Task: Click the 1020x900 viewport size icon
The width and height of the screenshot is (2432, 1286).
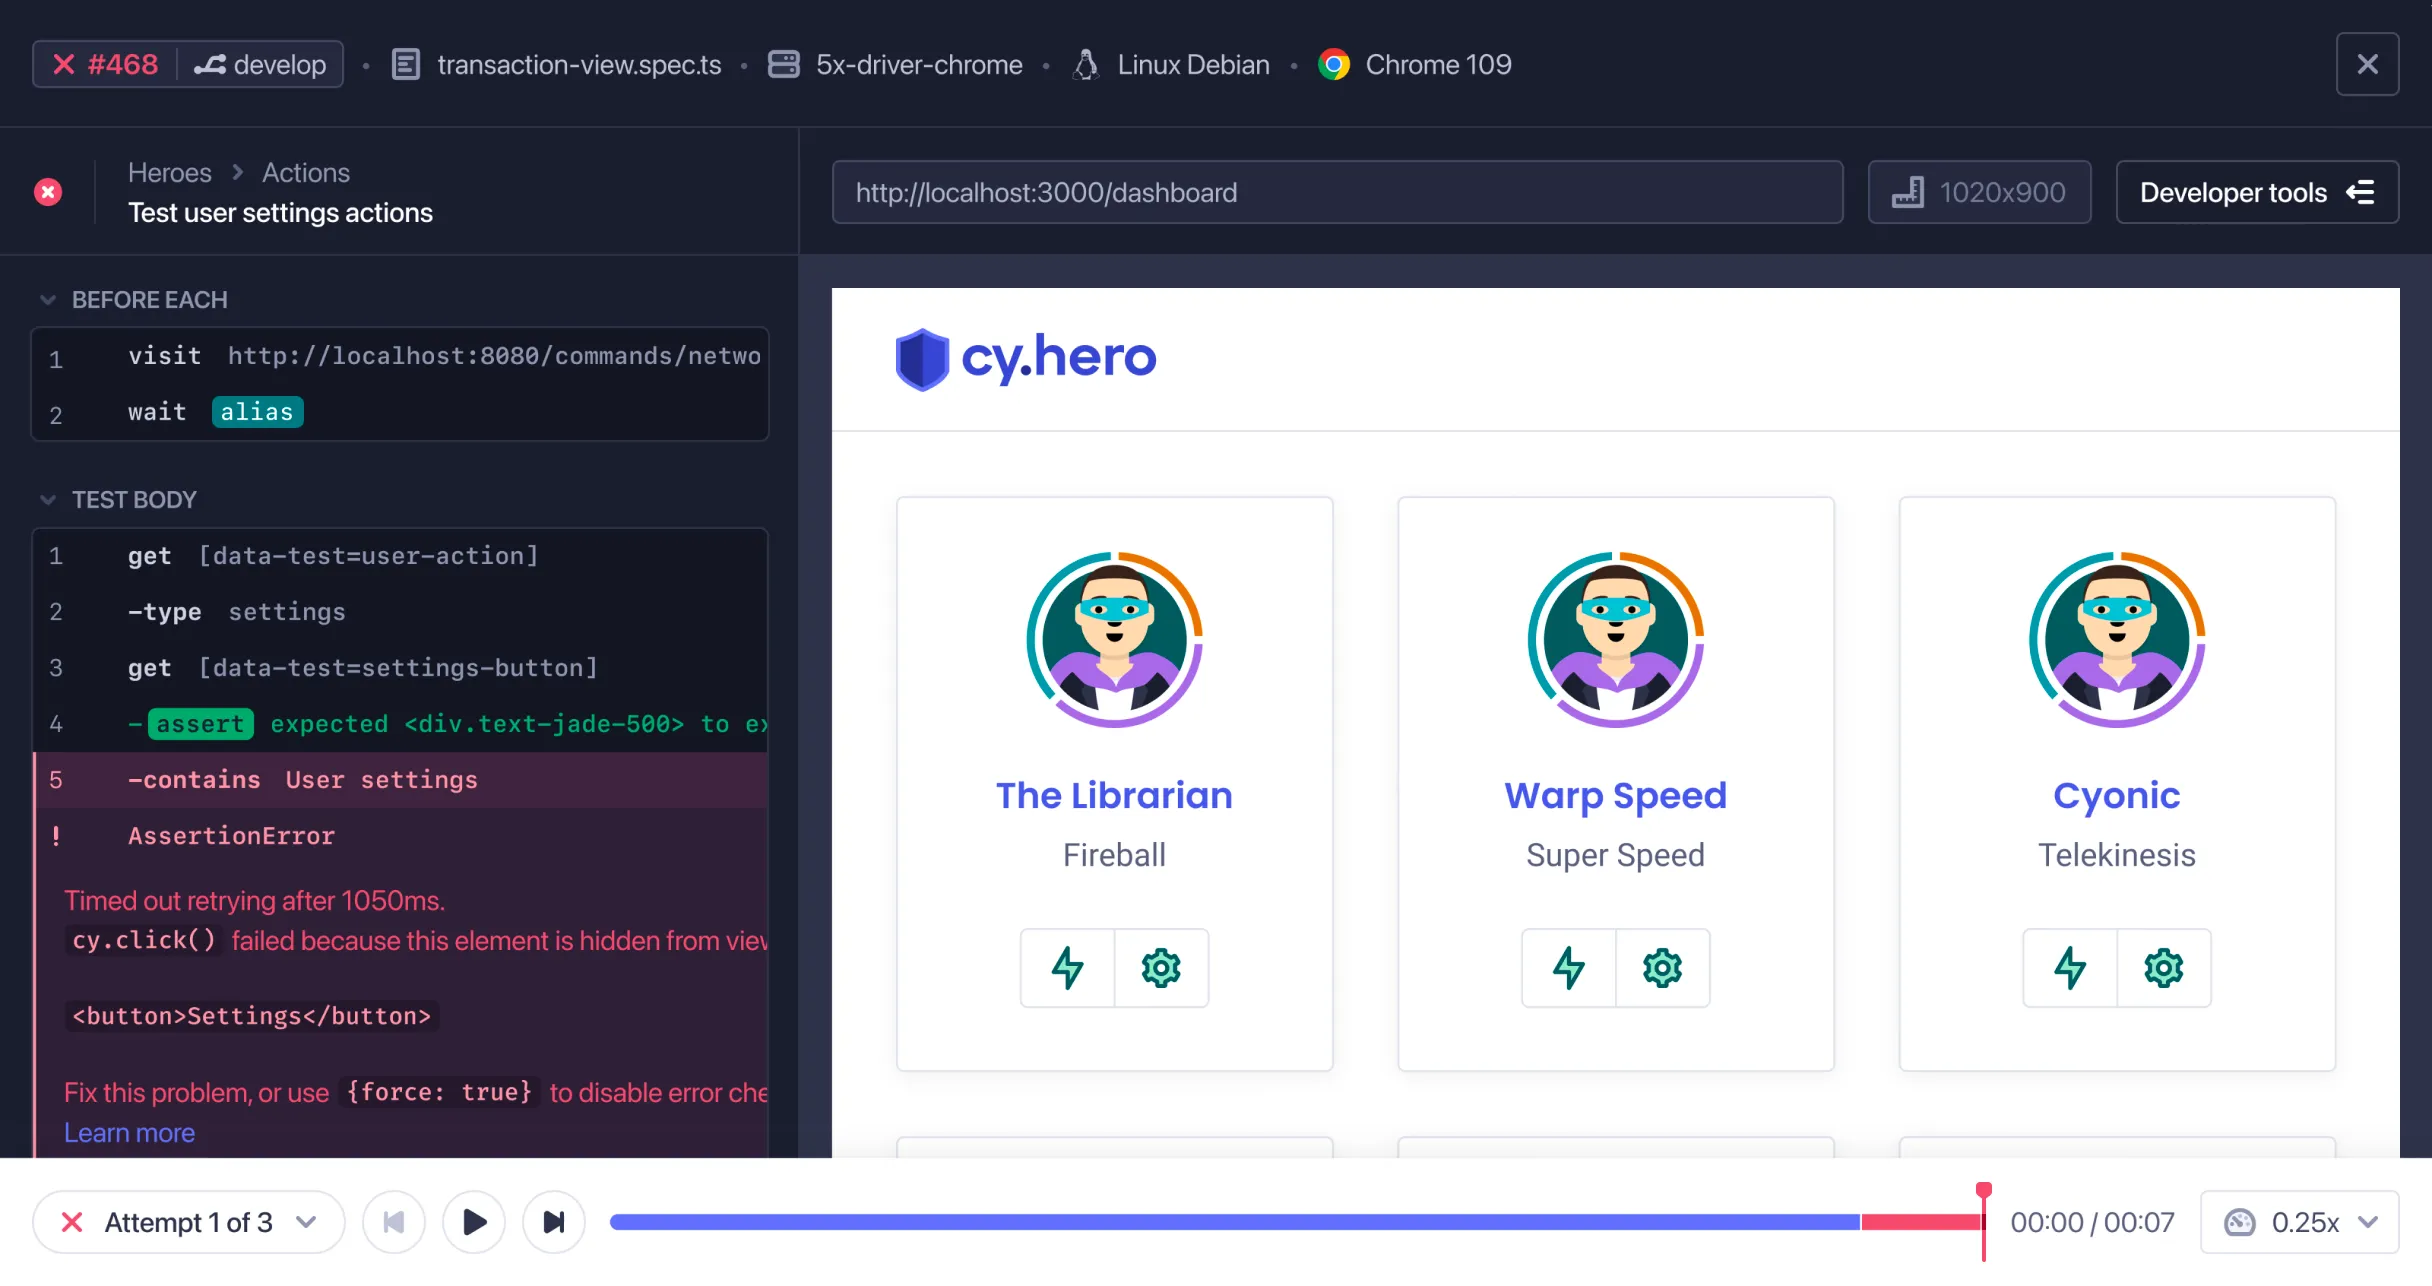Action: coord(1908,192)
